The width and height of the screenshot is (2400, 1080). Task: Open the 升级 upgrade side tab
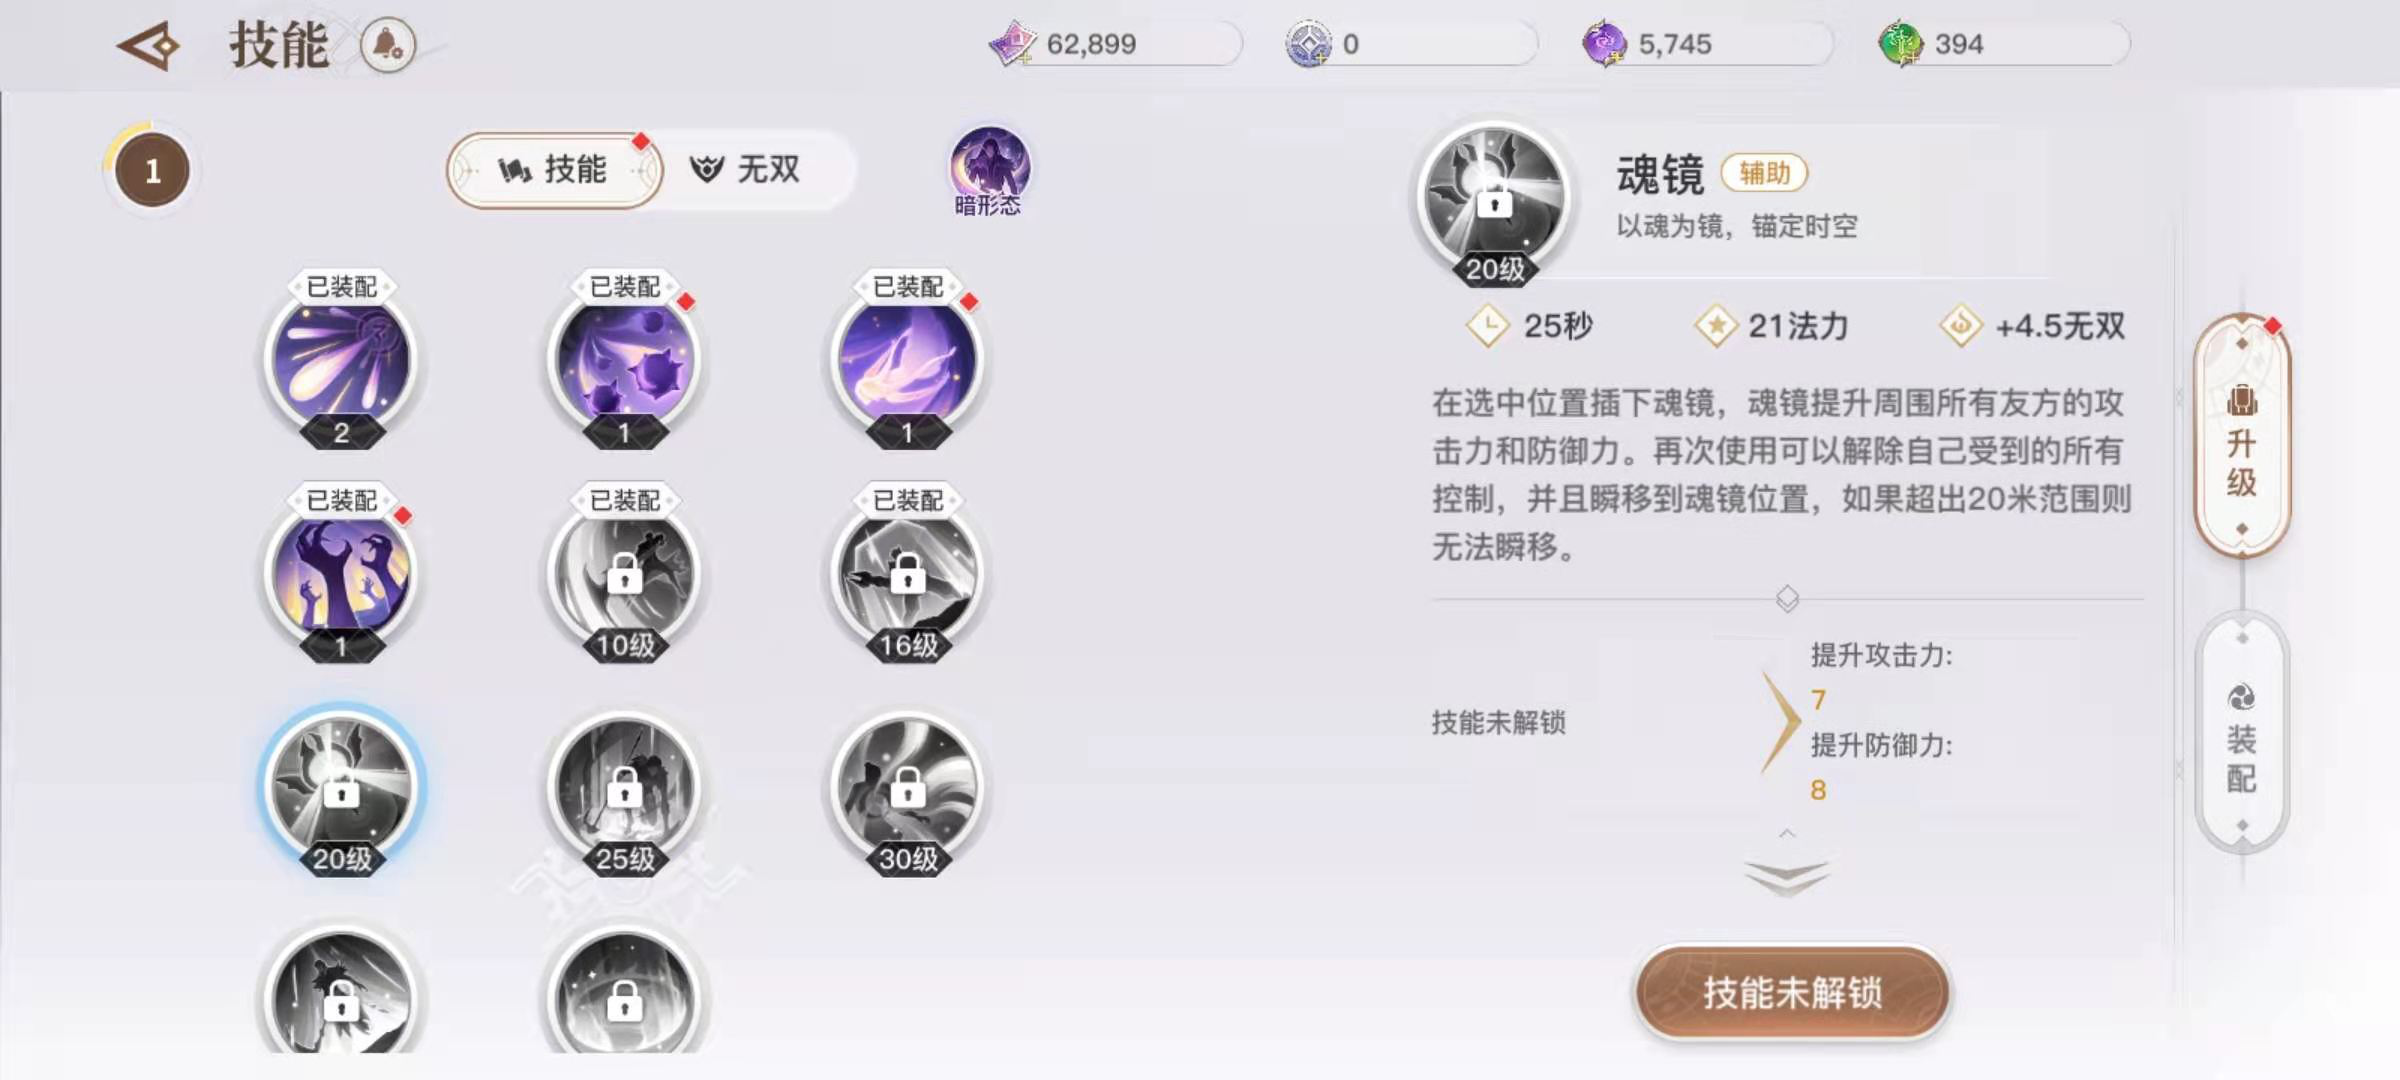(2242, 435)
